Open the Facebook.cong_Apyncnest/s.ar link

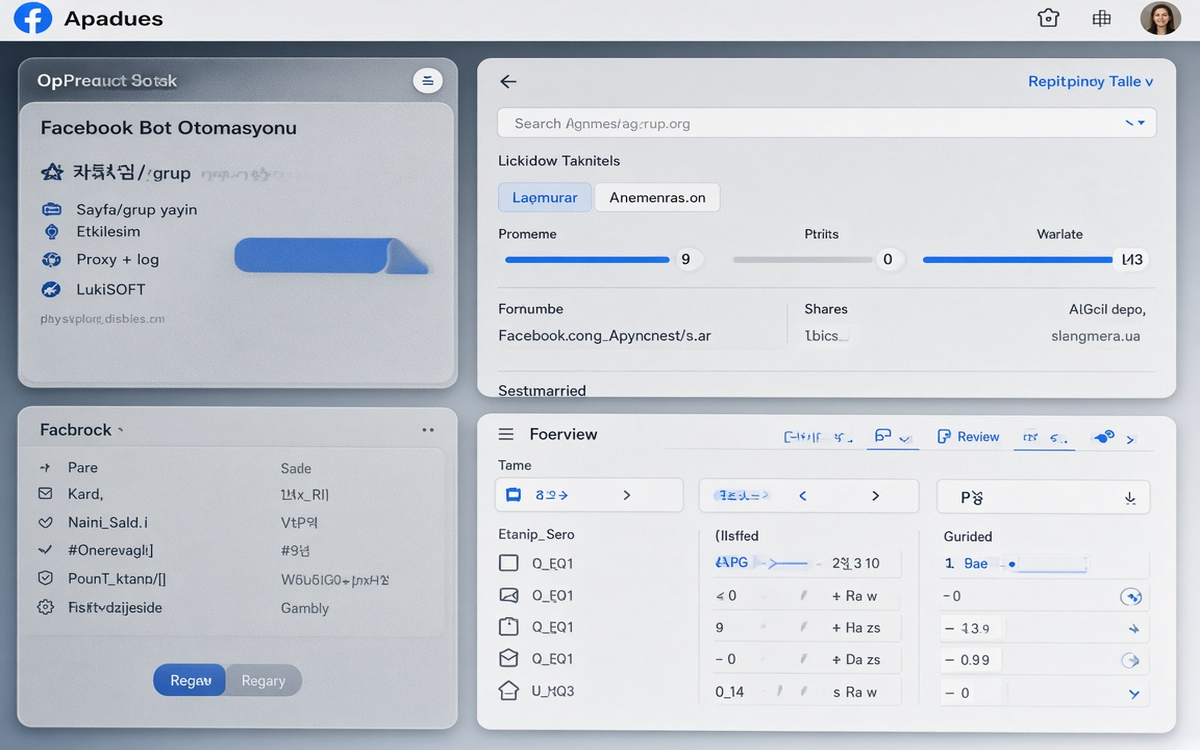604,336
